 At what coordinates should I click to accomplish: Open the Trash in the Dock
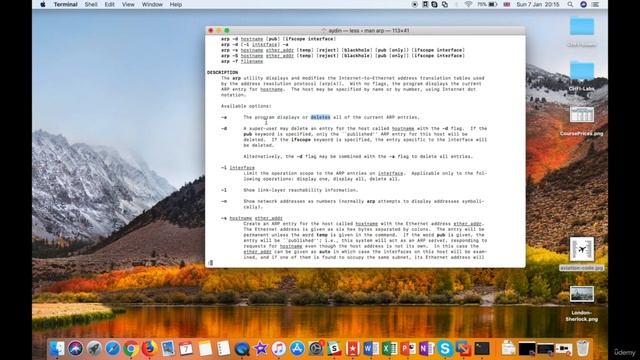tap(583, 349)
